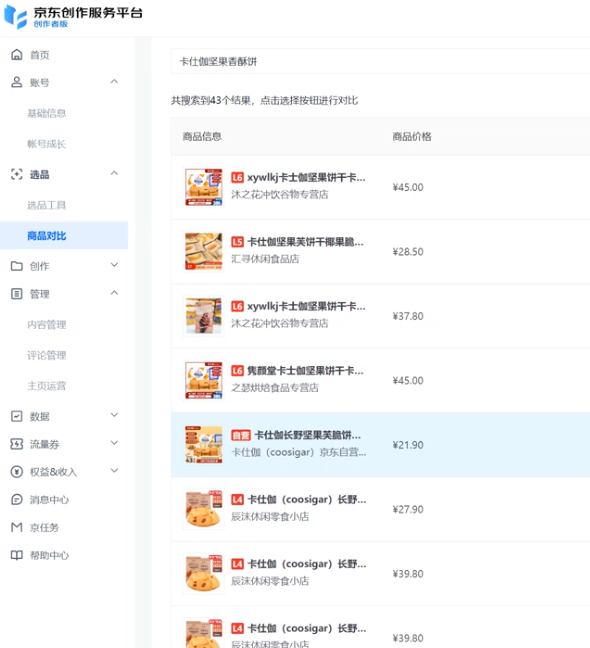Screen dimensions: 590x648
Task: Open 基础信息 under account
Action: click(x=47, y=113)
